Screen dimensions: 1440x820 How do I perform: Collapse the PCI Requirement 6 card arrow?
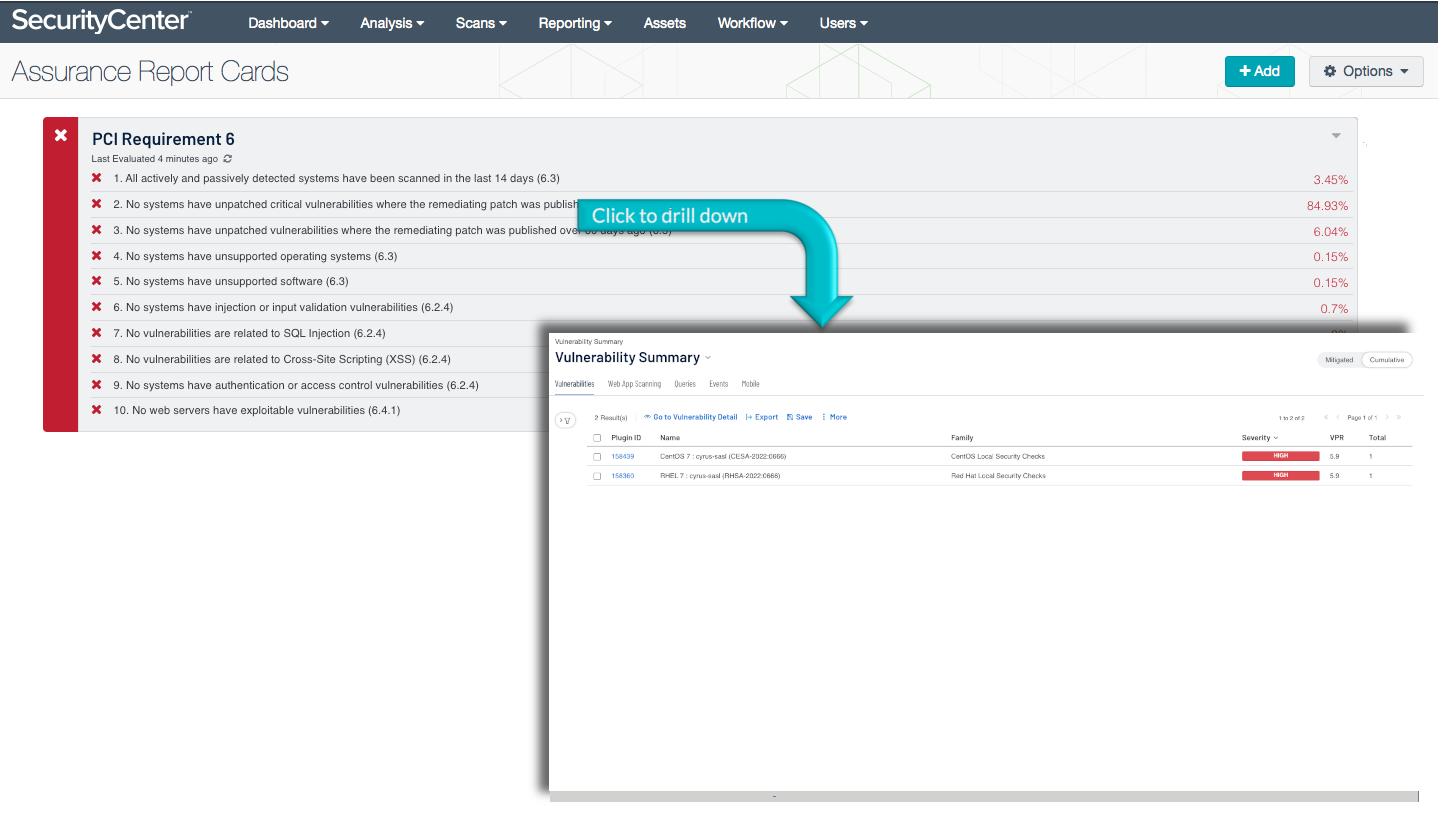tap(1336, 136)
